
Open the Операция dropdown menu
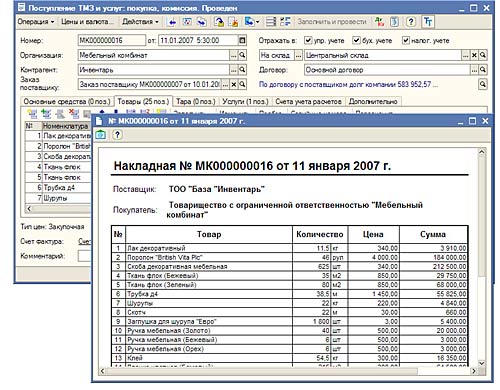coord(36,22)
